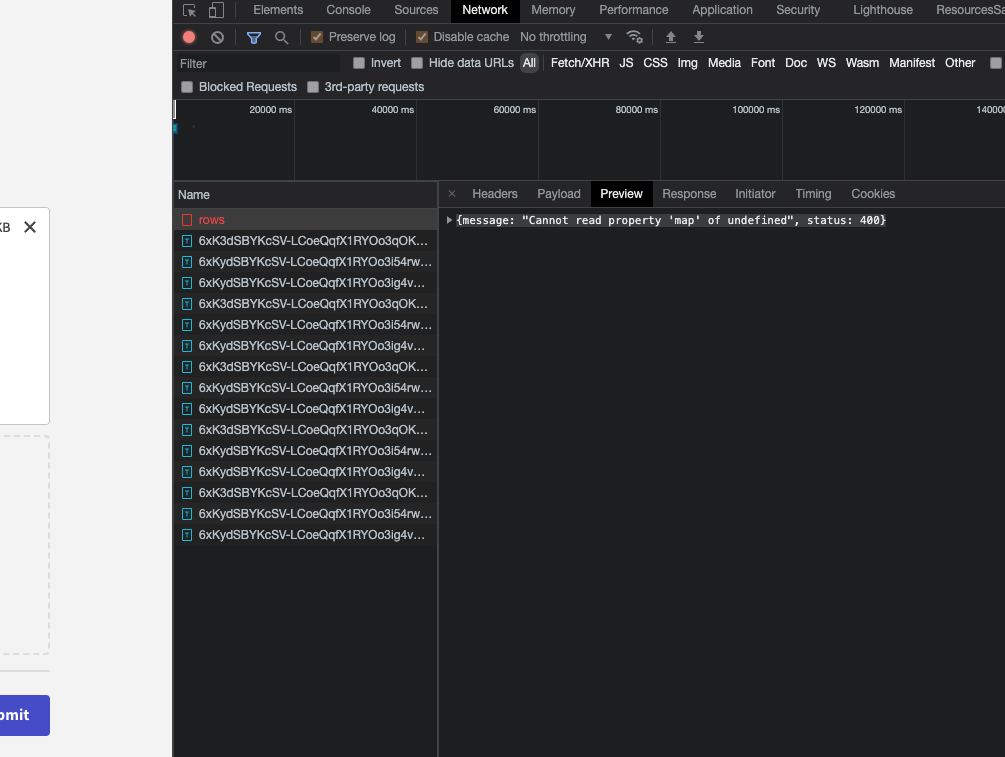Open the Cookies tab of request
1005x757 pixels.
tap(873, 194)
